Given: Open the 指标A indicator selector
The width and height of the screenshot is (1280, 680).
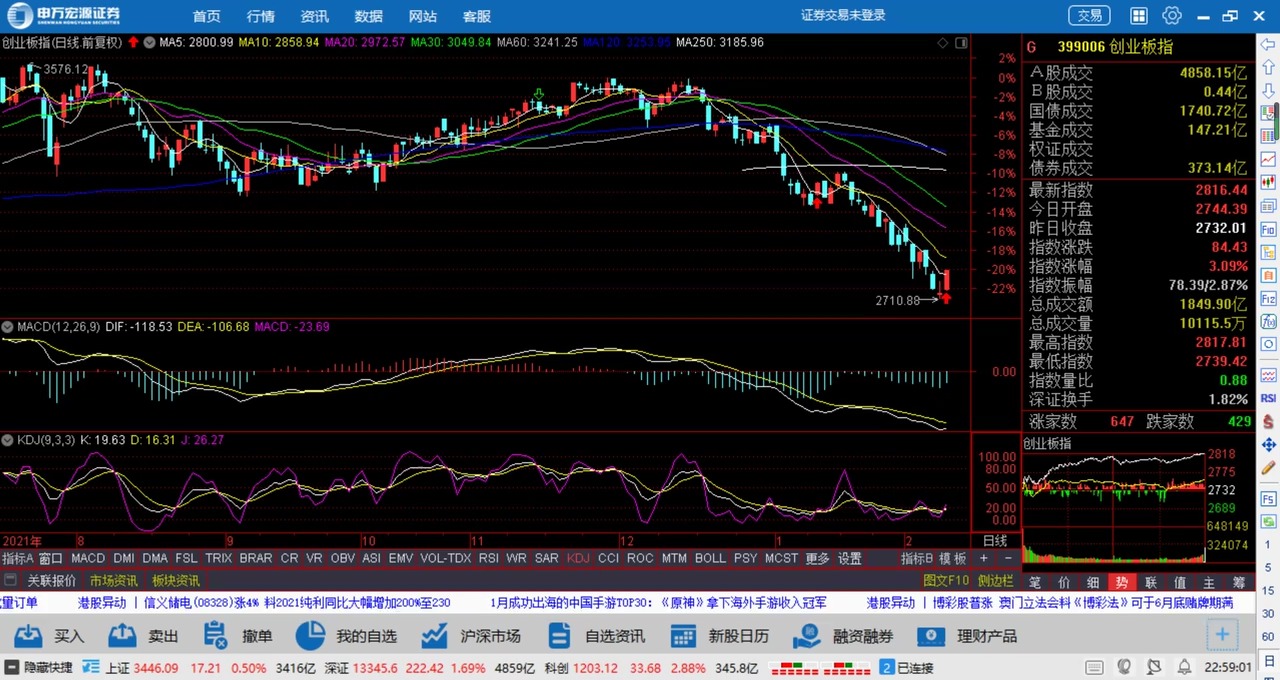Looking at the screenshot, I should [x=17, y=558].
